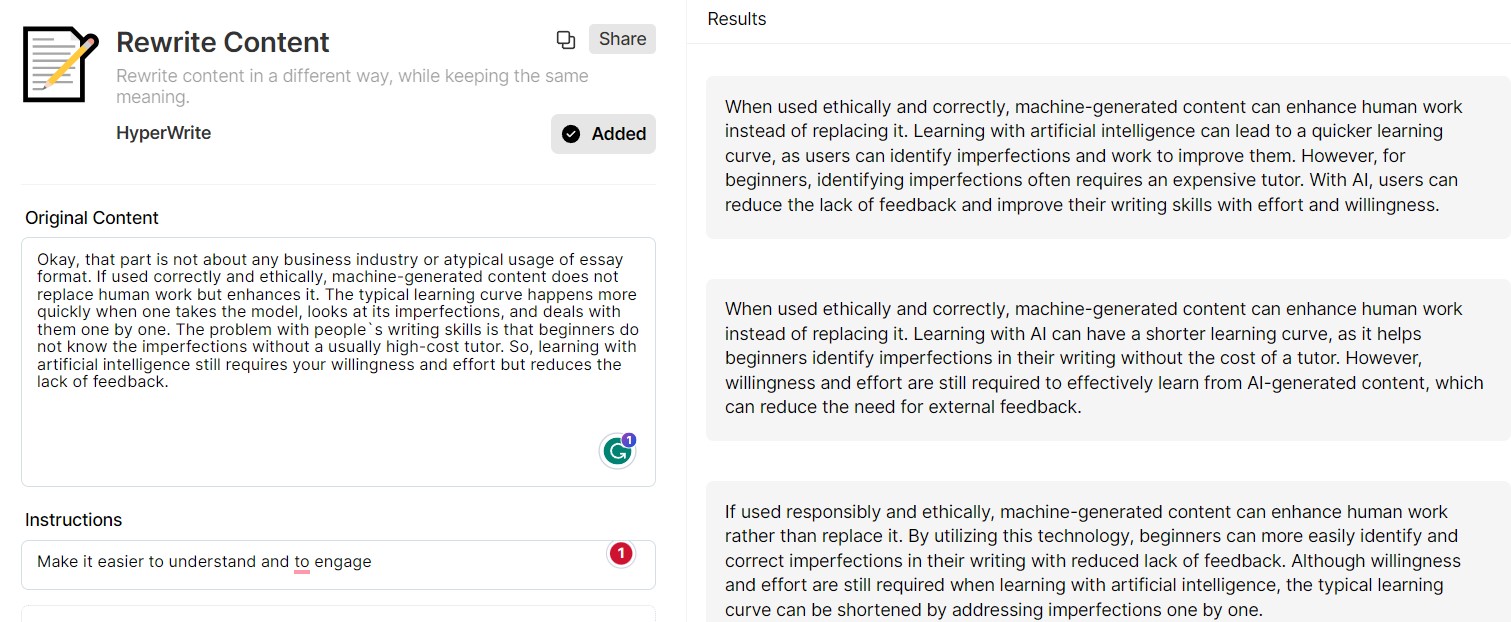Select the first rewritten result card
Viewport: 1511px width, 622px height.
(x=1108, y=156)
